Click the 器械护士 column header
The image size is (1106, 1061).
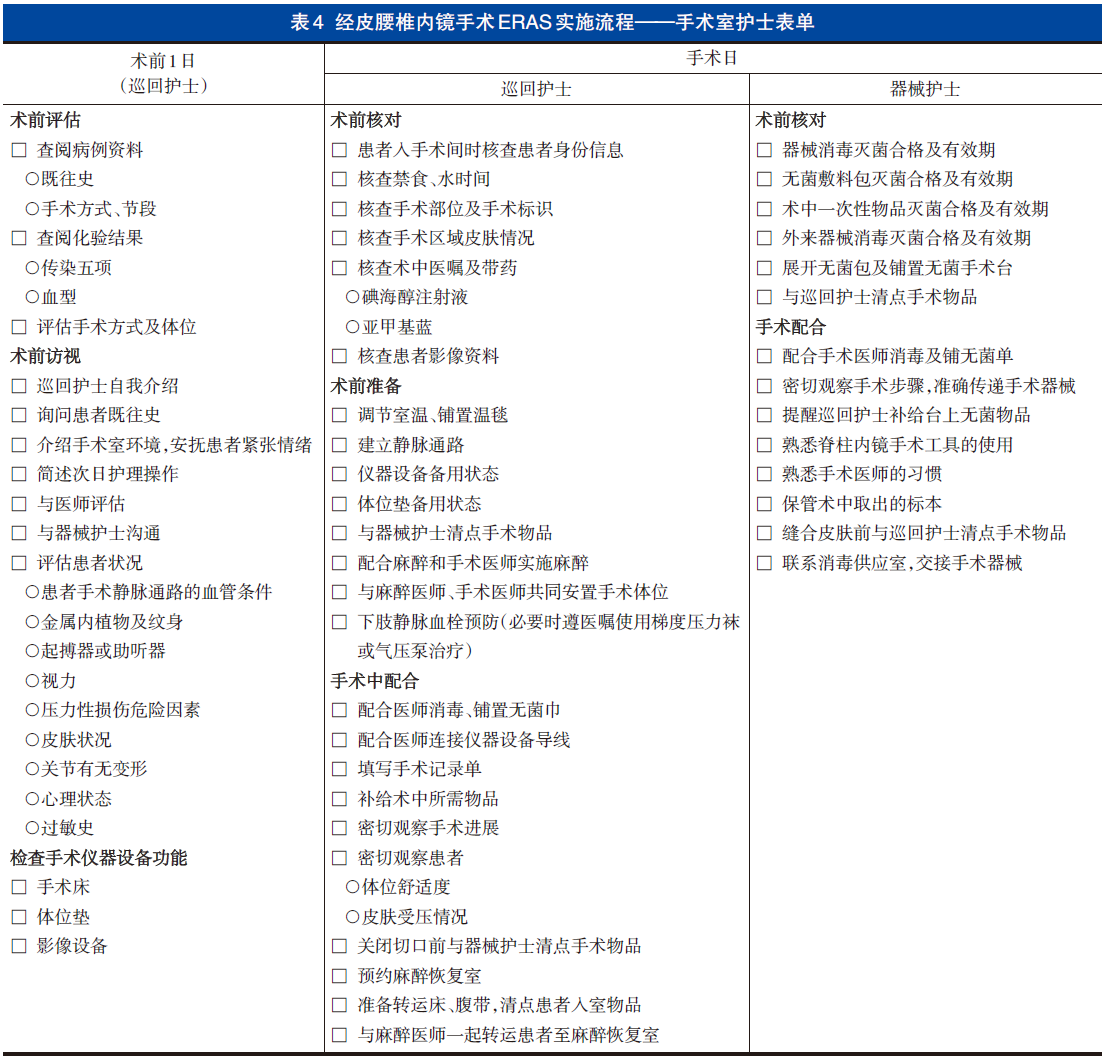pyautogui.click(x=925, y=89)
